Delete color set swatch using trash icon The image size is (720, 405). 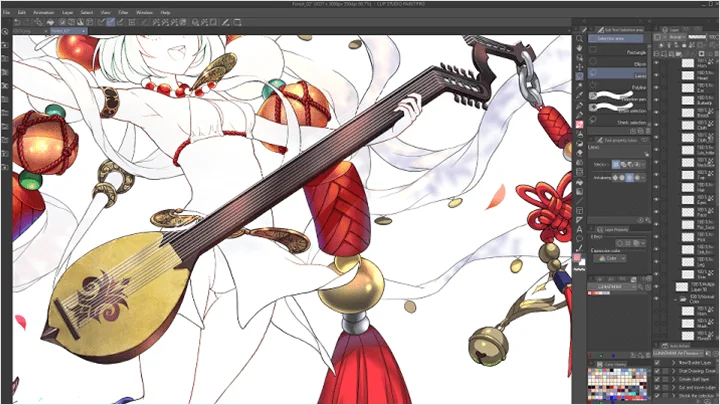click(647, 355)
